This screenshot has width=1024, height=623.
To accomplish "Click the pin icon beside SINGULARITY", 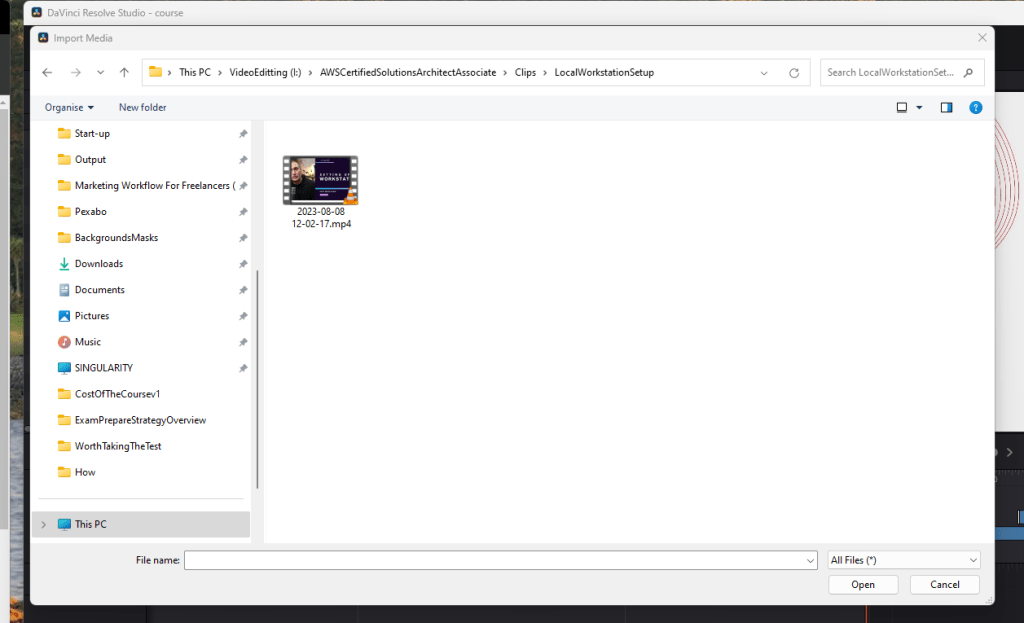I will point(243,369).
